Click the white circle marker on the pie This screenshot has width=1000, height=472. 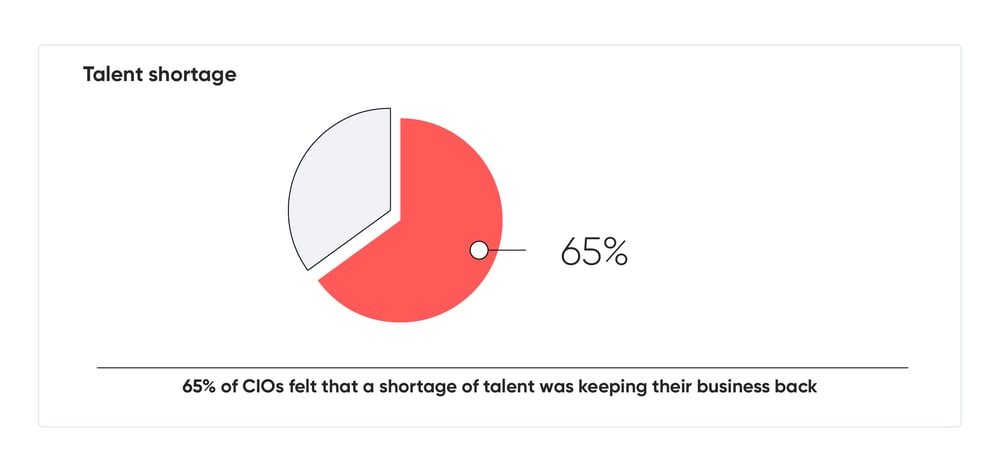479,250
